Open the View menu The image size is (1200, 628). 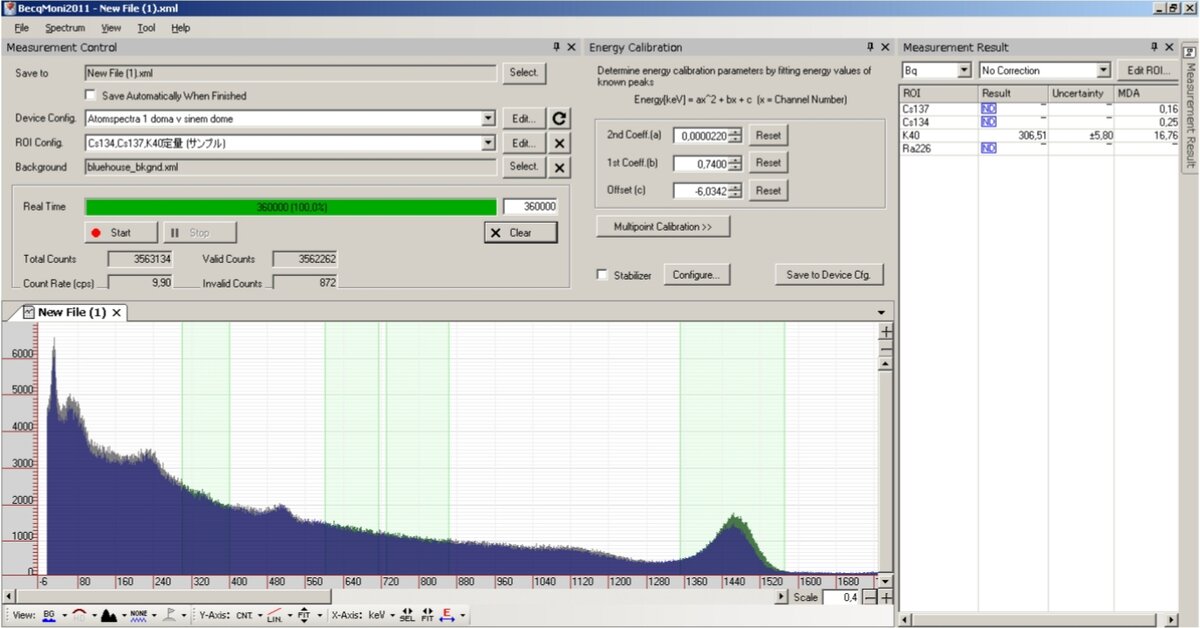111,28
